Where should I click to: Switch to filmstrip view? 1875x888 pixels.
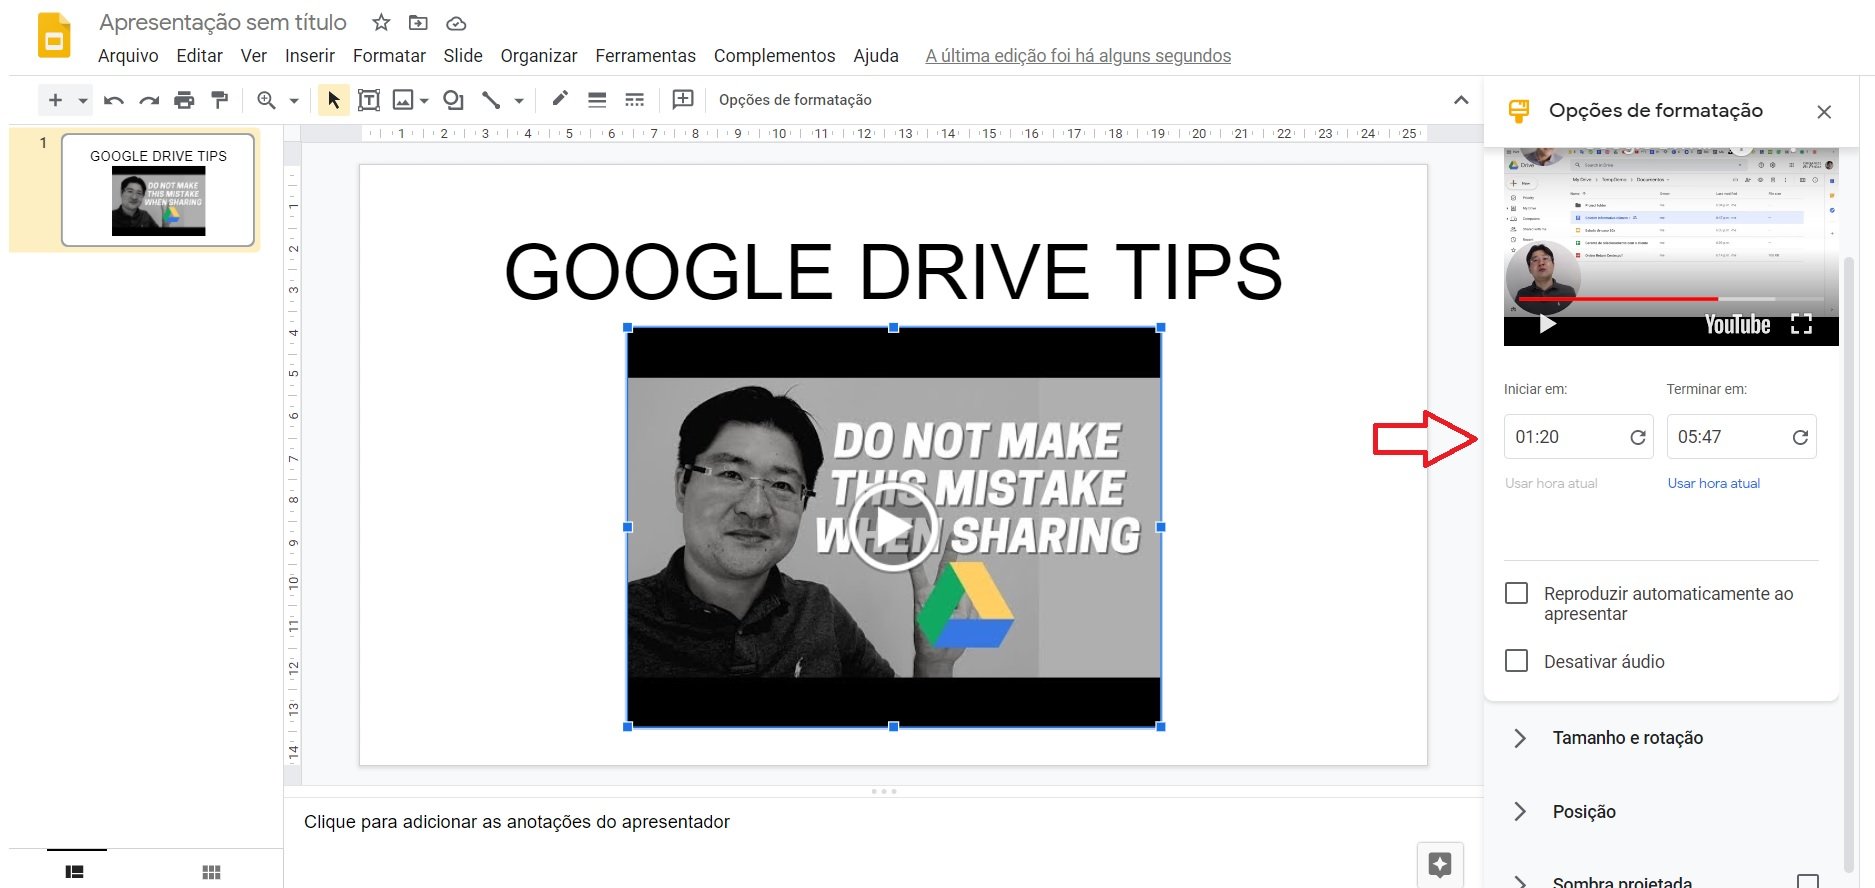(75, 872)
